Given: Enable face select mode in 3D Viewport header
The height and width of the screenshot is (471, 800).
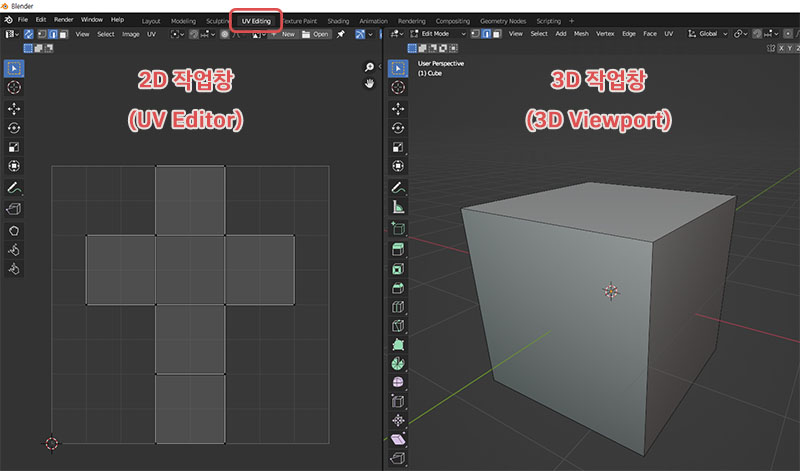Looking at the screenshot, I should pyautogui.click(x=497, y=34).
